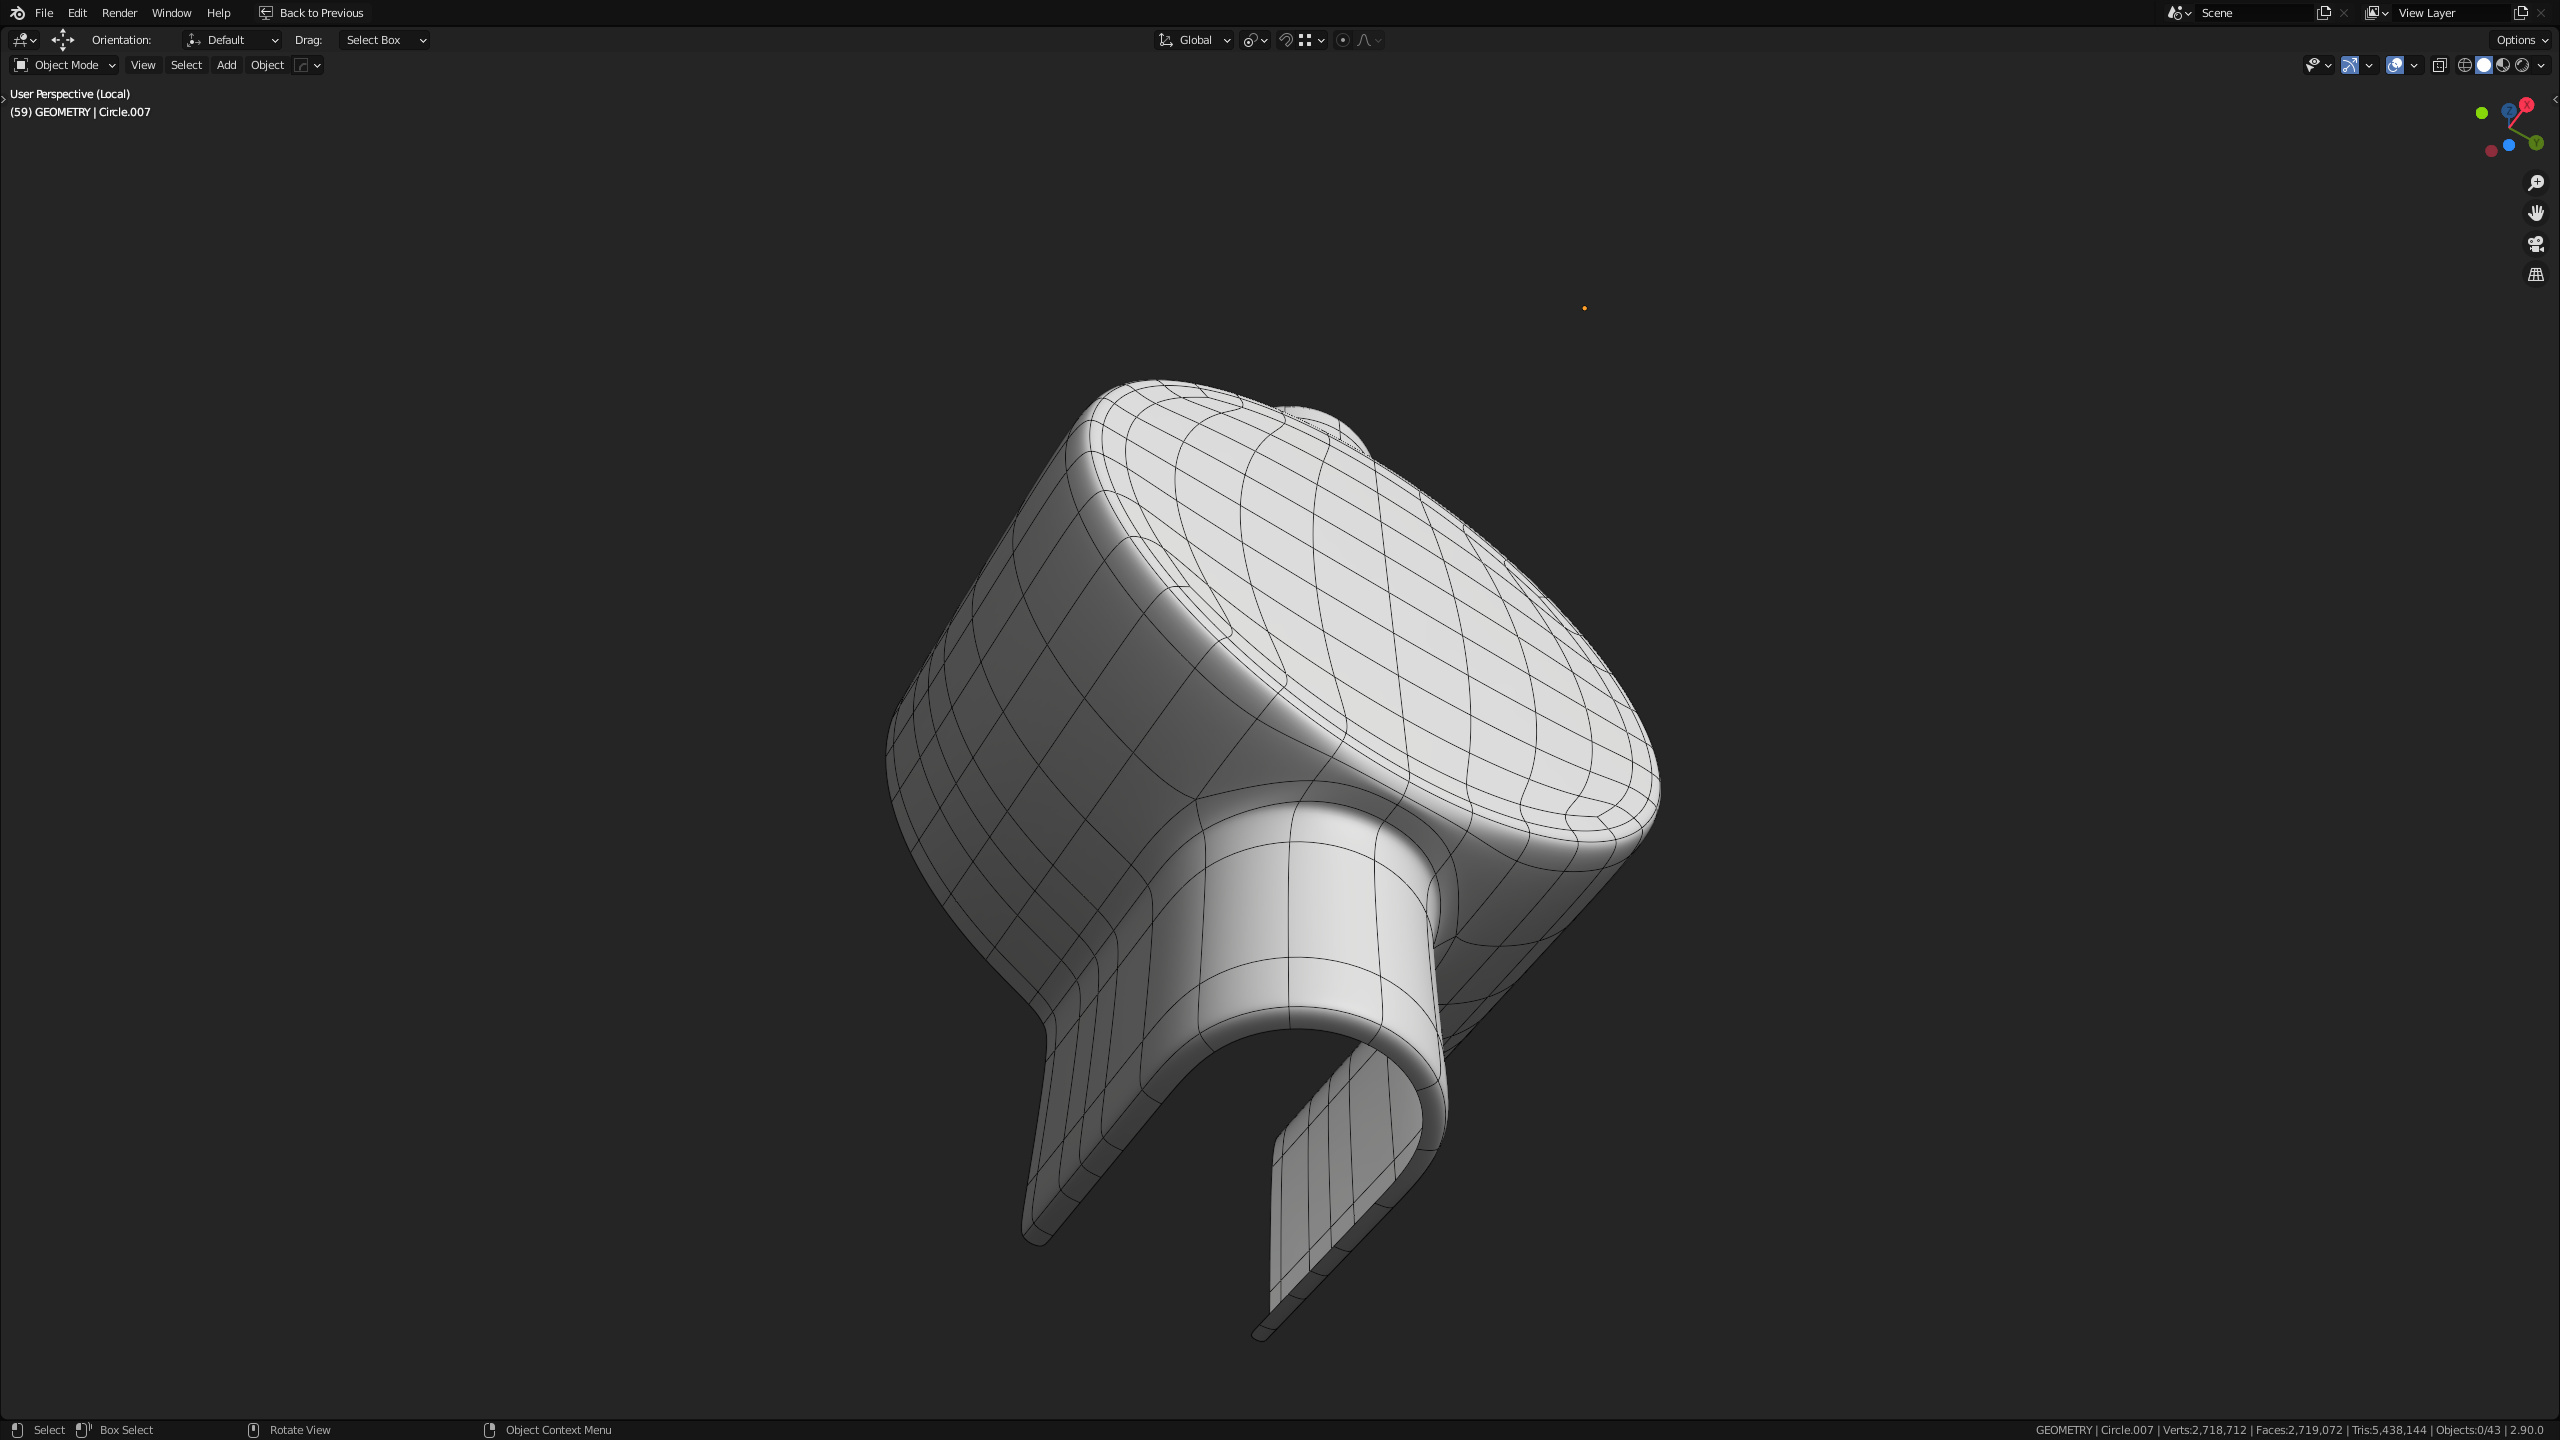Open the transform pivot point selector
Viewport: 2560px width, 1440px height.
tap(1255, 40)
